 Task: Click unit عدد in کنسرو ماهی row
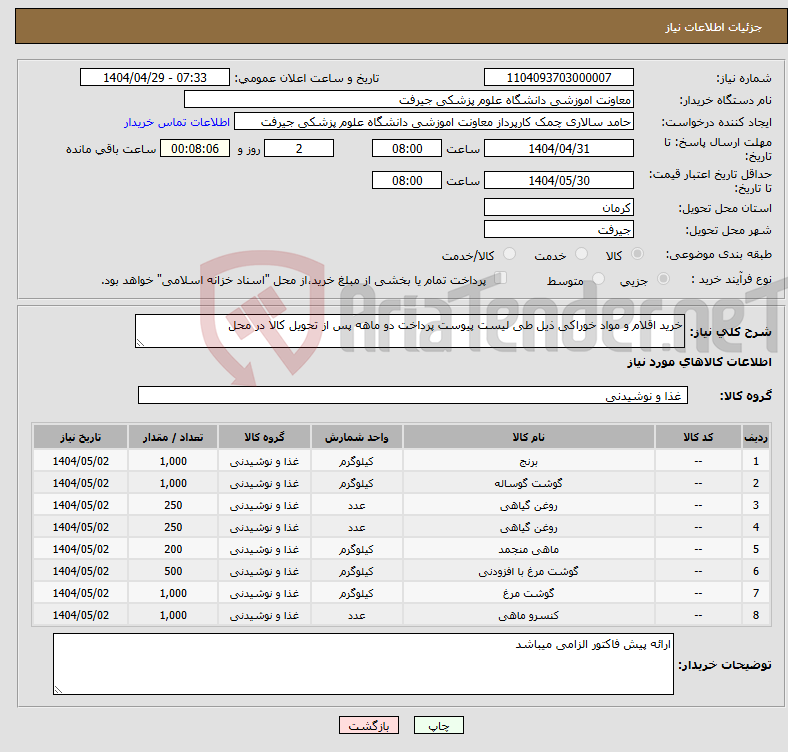[x=356, y=615]
